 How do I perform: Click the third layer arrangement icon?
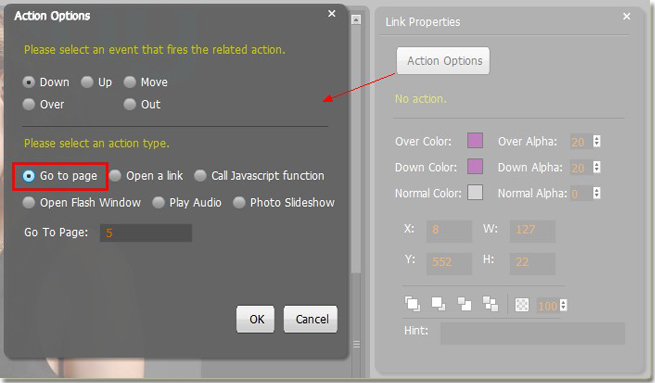click(464, 304)
